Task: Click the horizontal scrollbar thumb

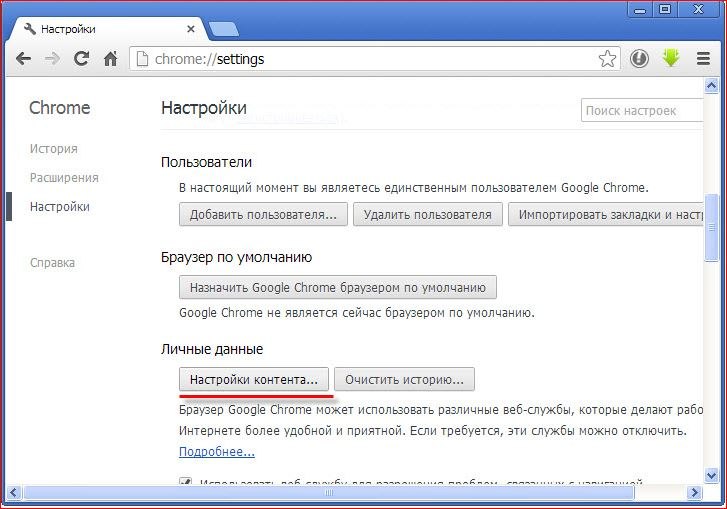Action: (329, 492)
